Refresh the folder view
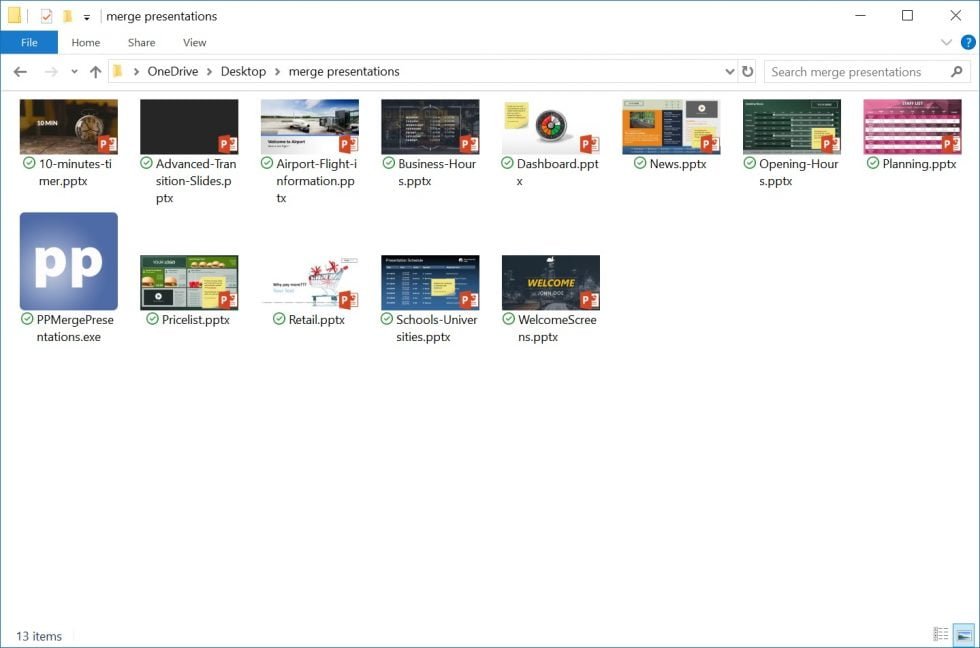 pos(748,72)
